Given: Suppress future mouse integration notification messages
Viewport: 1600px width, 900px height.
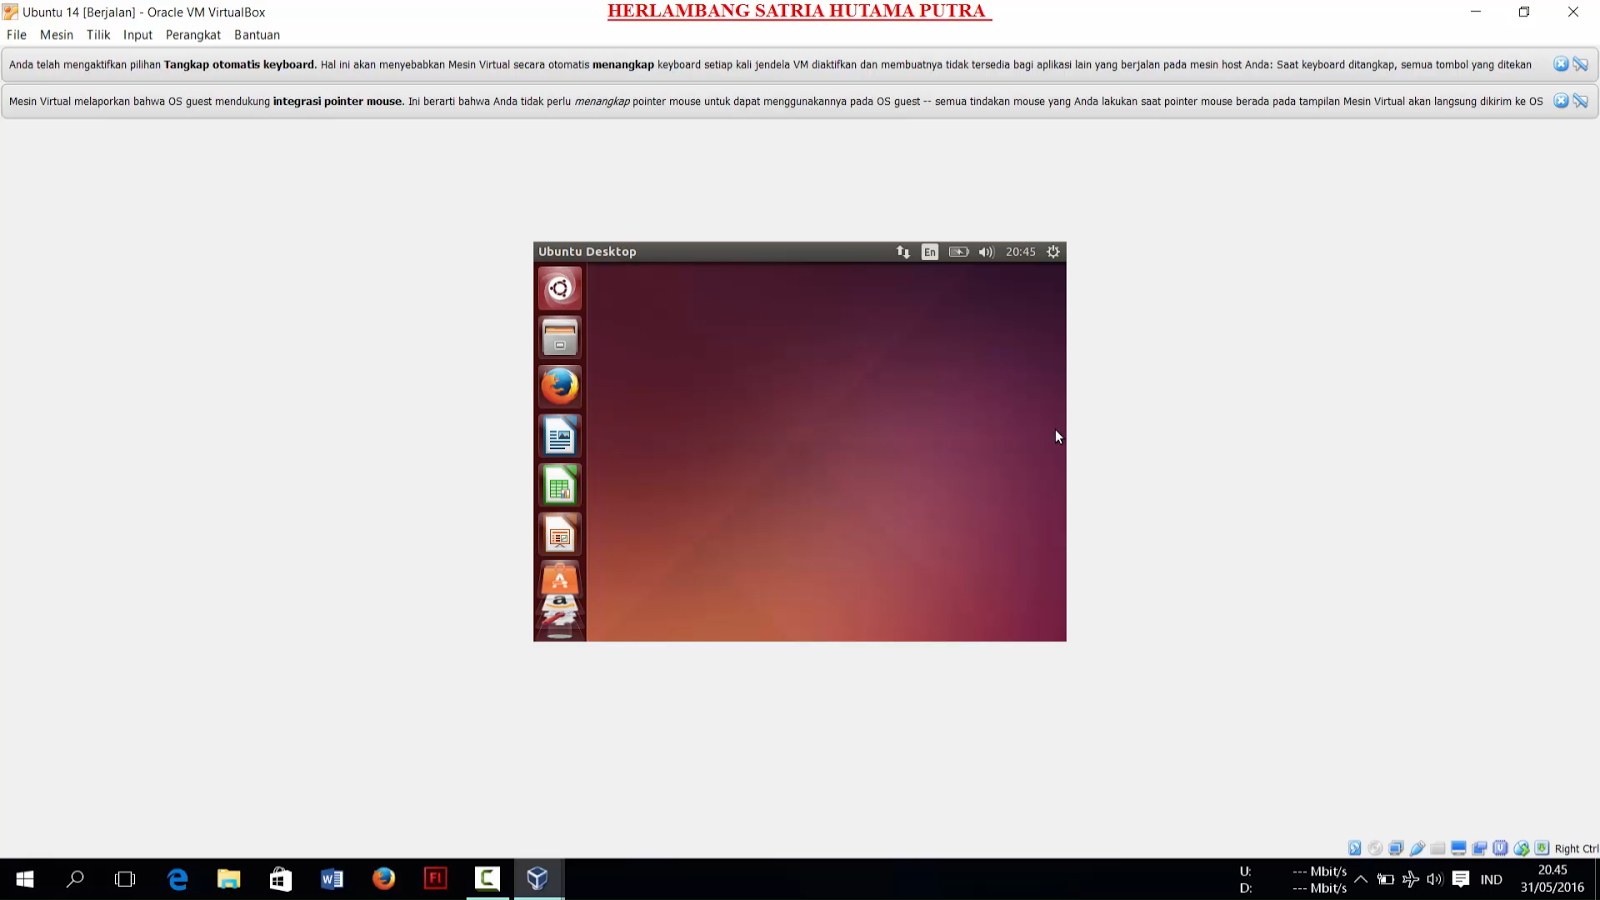Looking at the screenshot, I should 1580,101.
